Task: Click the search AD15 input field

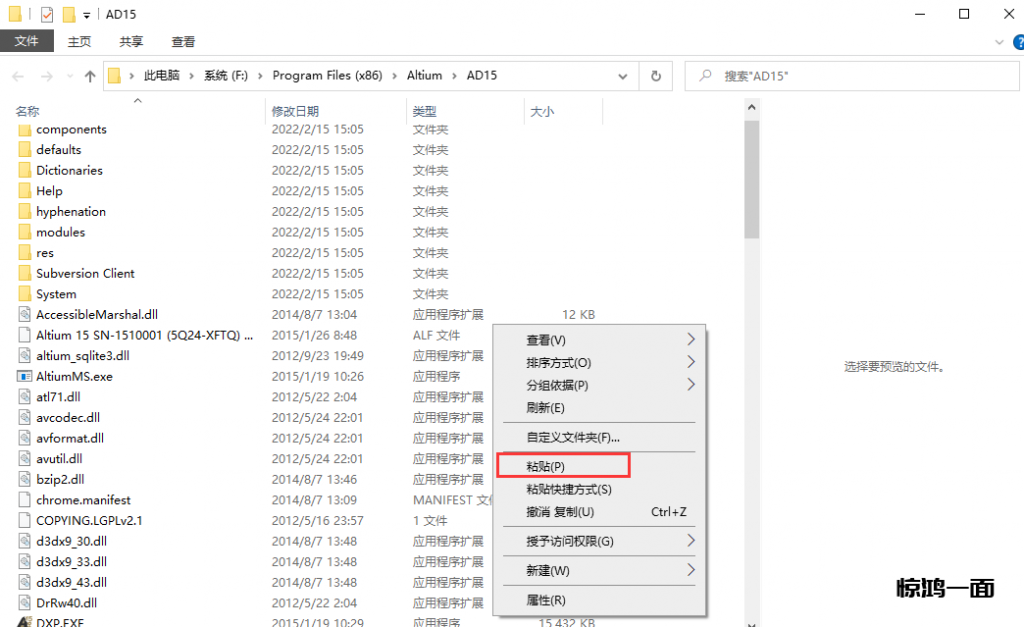Action: click(850, 76)
